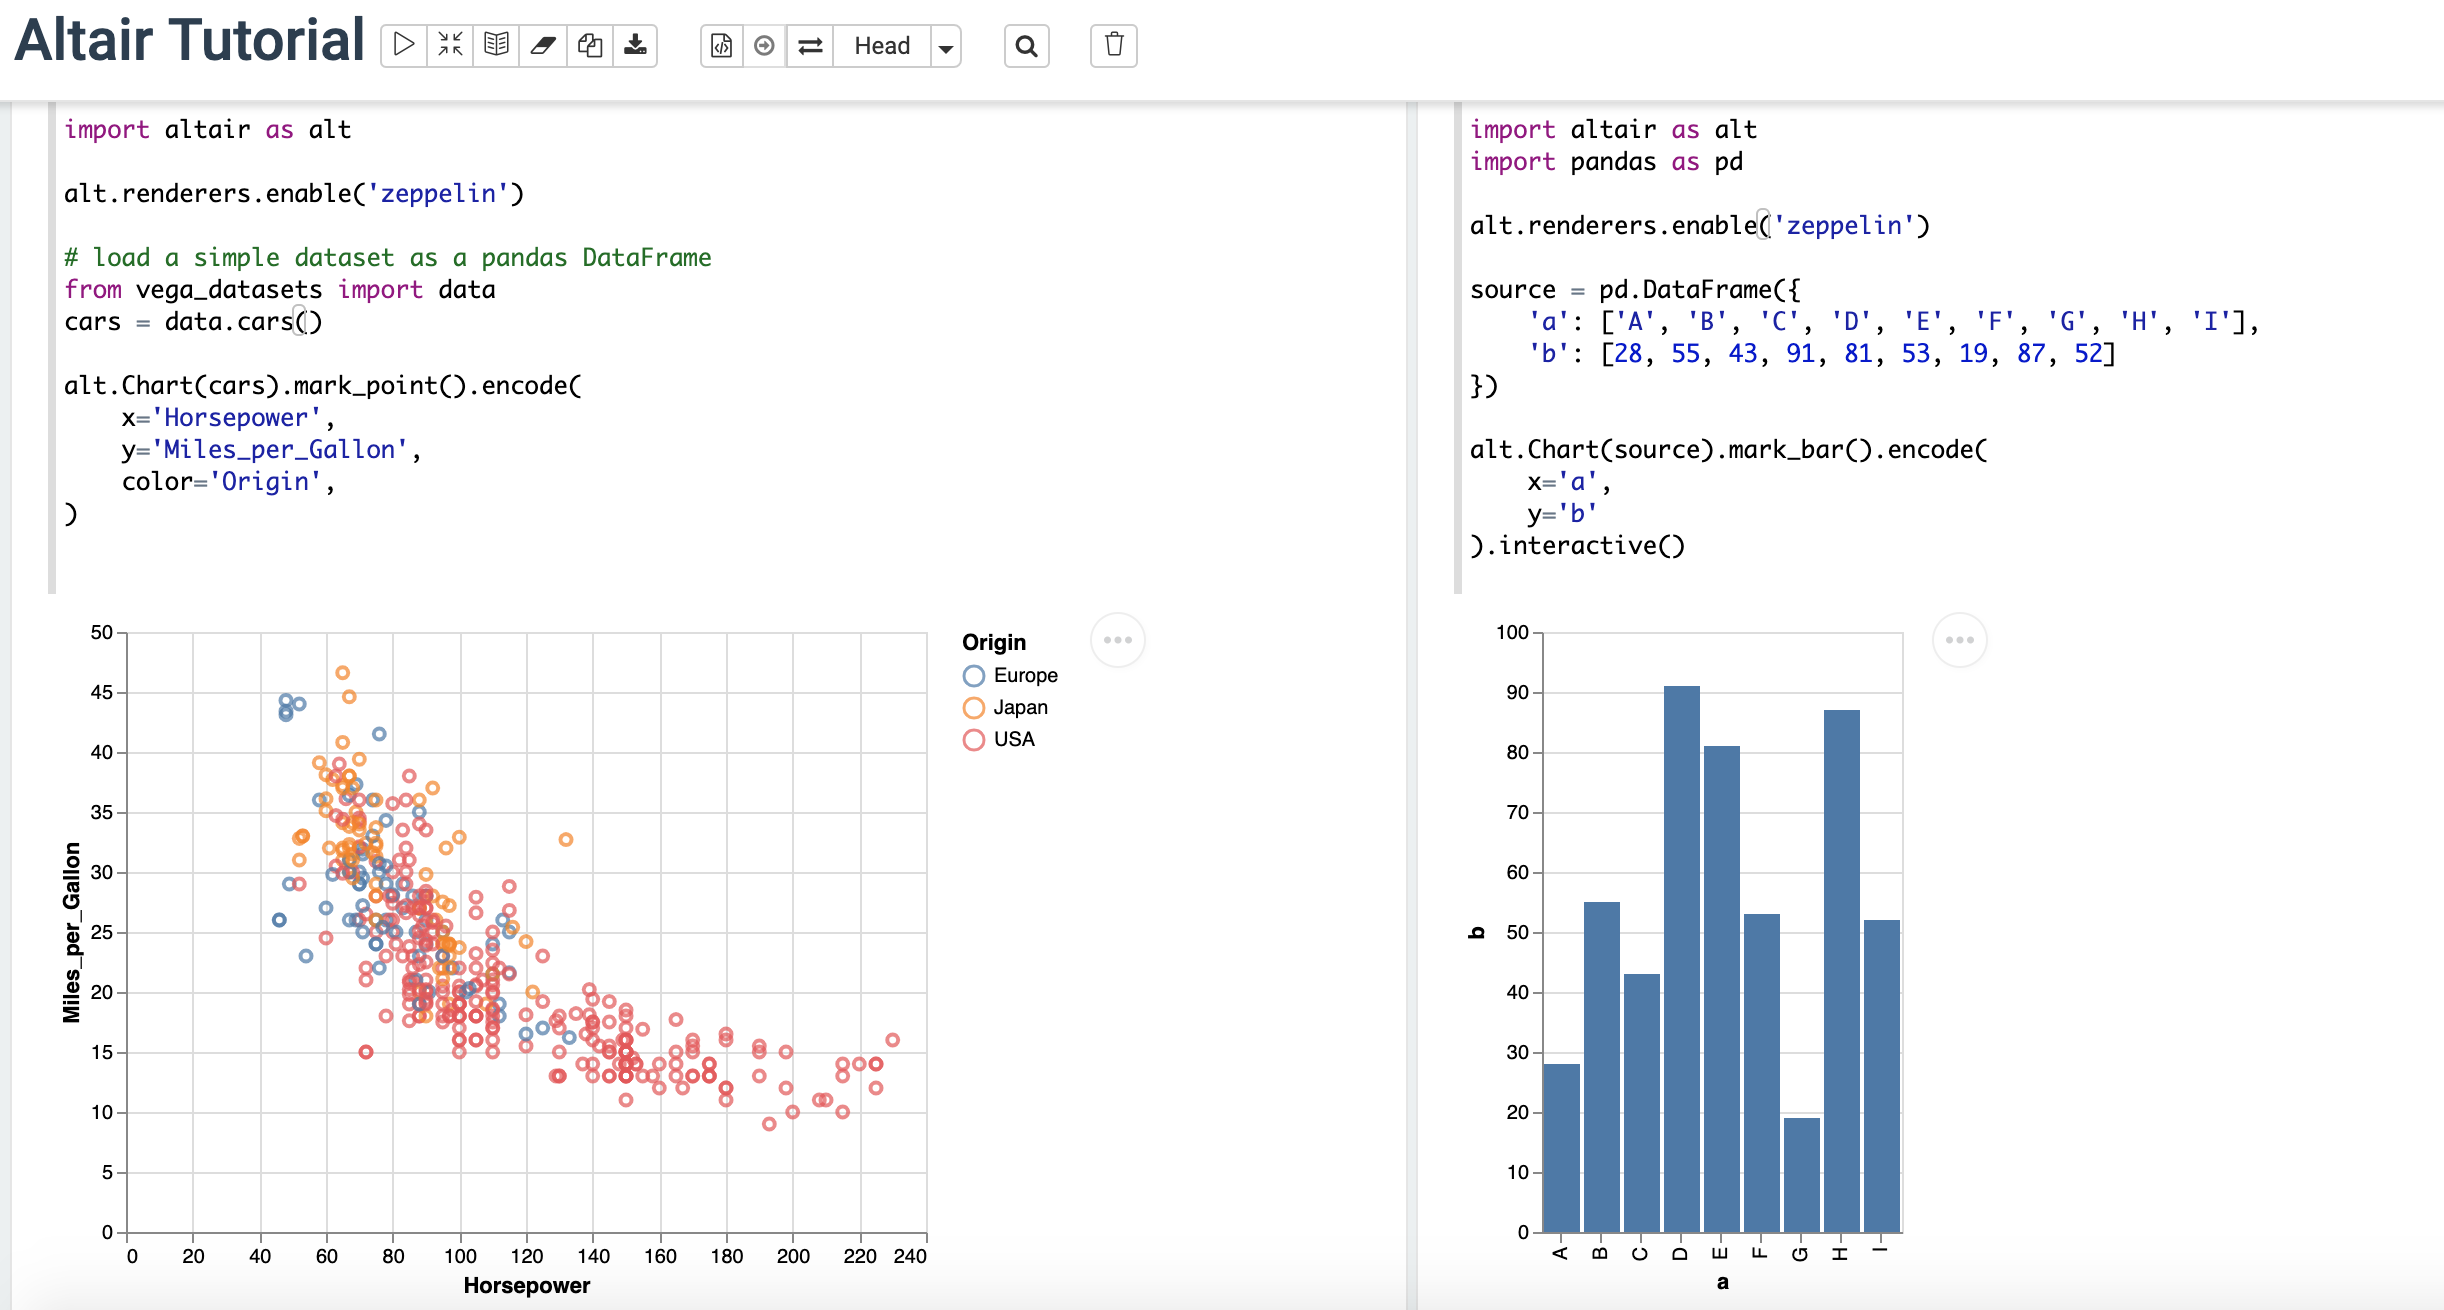Click the "x='Horsepower'," code line

pos(228,417)
